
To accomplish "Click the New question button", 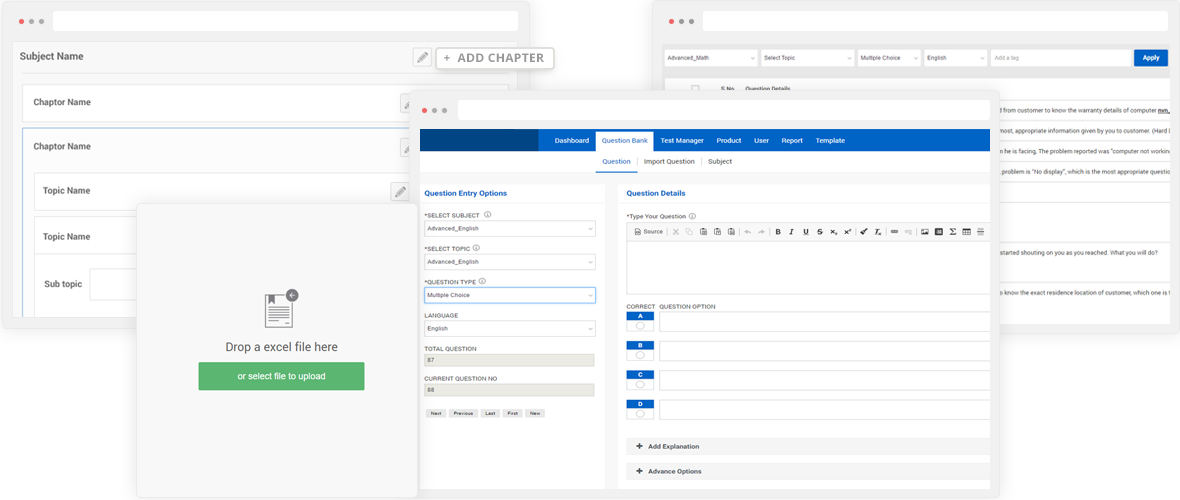I will [534, 413].
